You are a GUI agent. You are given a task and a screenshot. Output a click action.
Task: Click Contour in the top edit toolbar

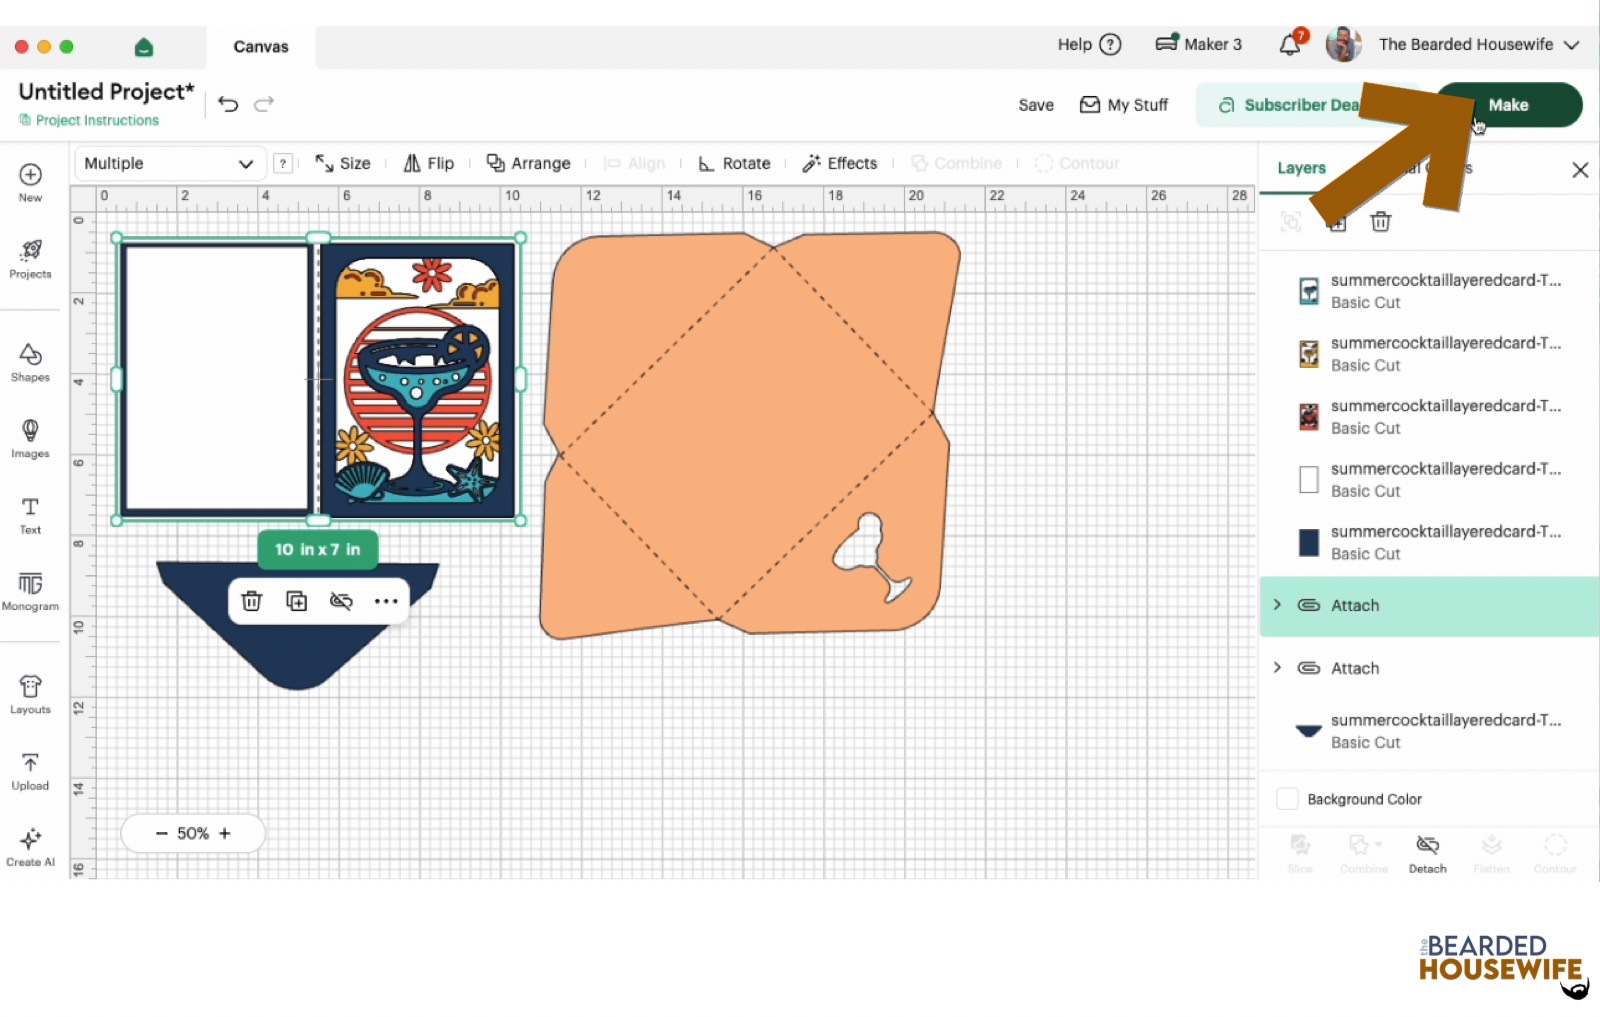tap(1077, 163)
